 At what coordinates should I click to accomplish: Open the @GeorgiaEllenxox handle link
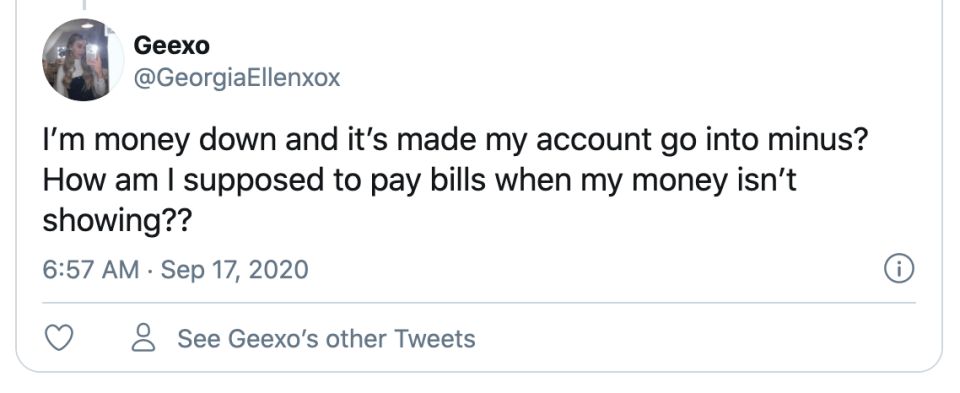click(236, 78)
